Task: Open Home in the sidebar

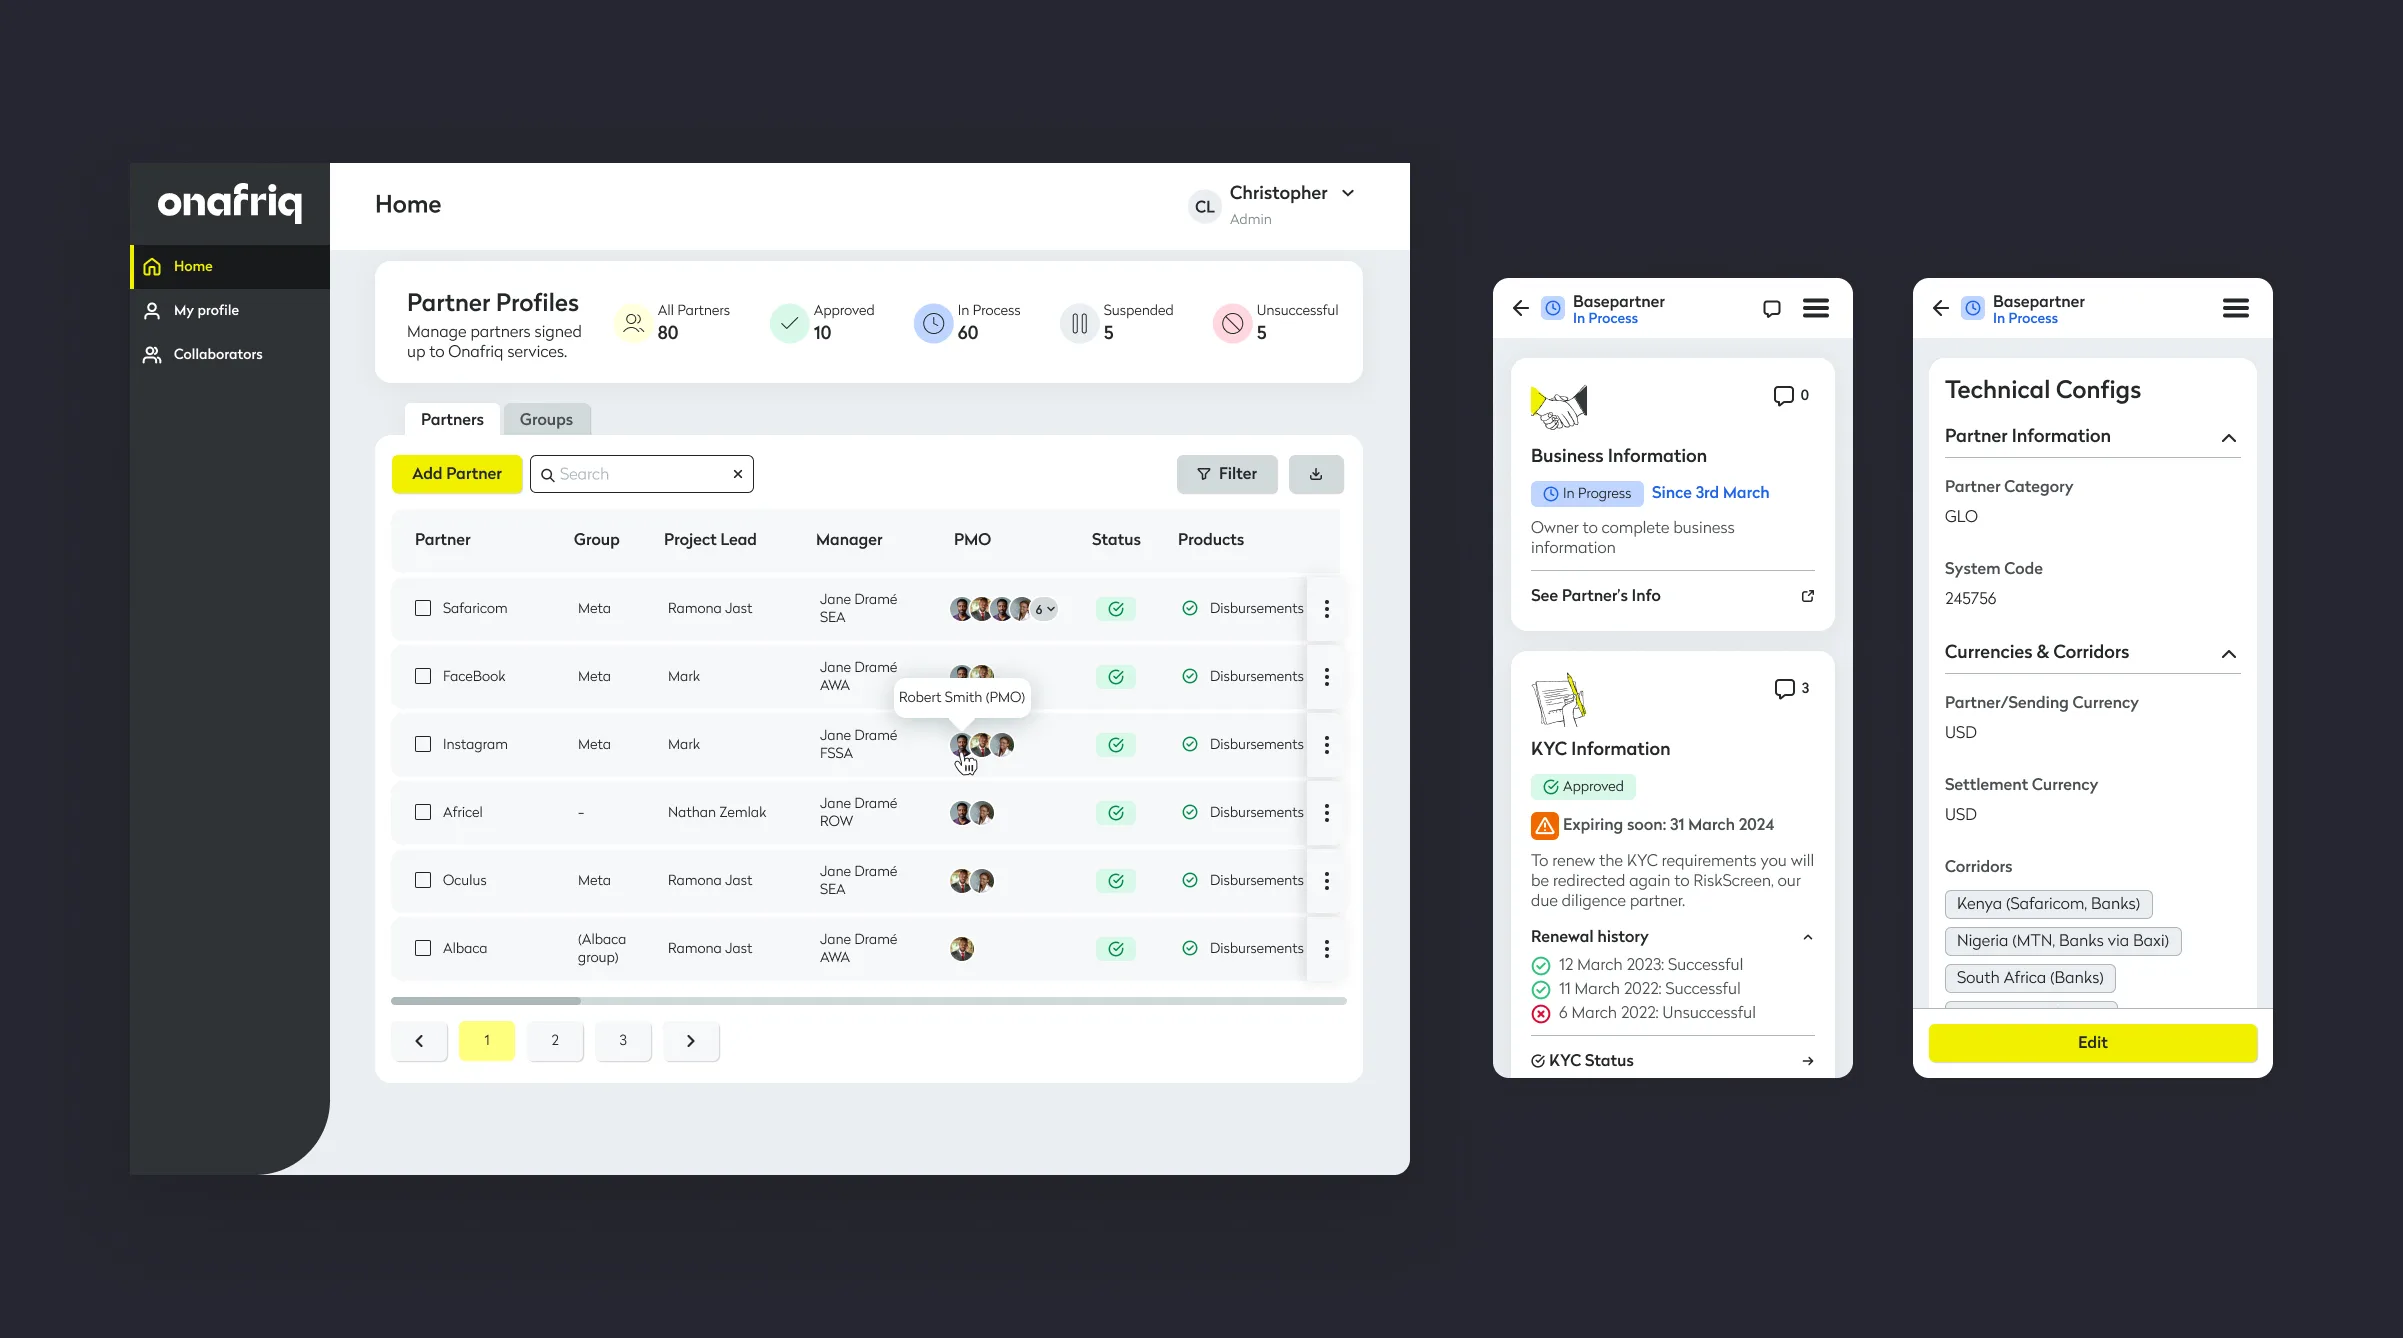Action: point(230,266)
